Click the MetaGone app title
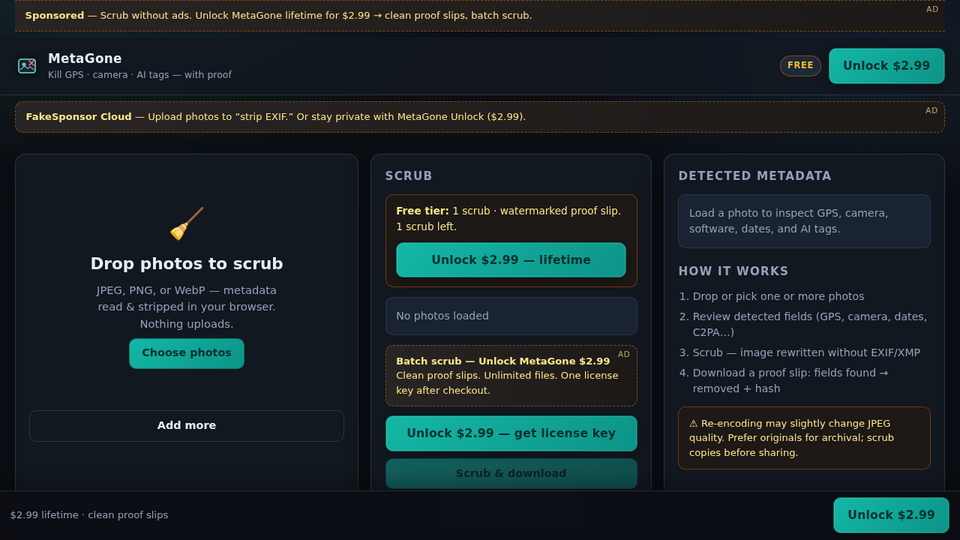The height and width of the screenshot is (540, 960). coord(85,58)
